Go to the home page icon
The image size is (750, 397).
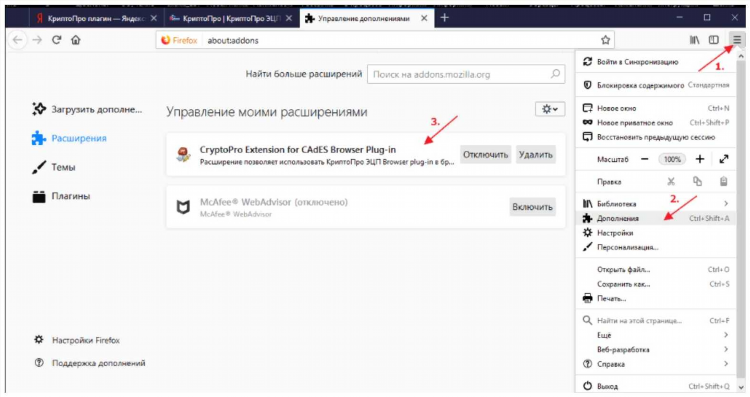coord(76,40)
